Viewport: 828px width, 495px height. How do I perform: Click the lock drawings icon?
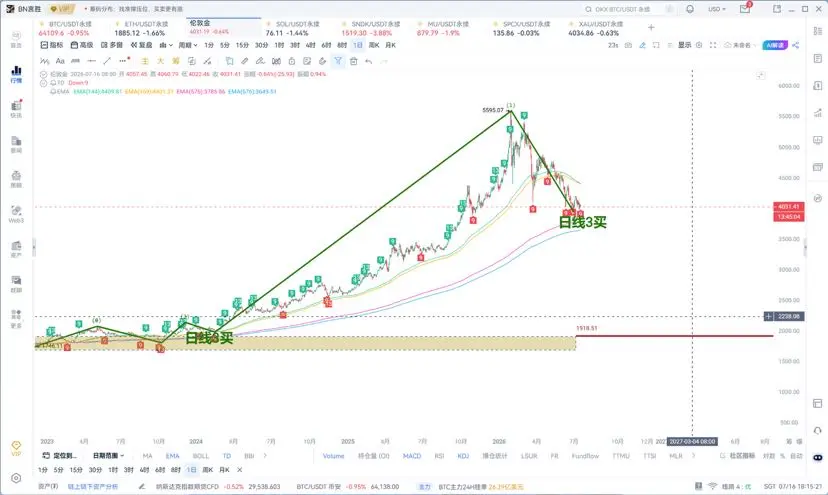291,61
